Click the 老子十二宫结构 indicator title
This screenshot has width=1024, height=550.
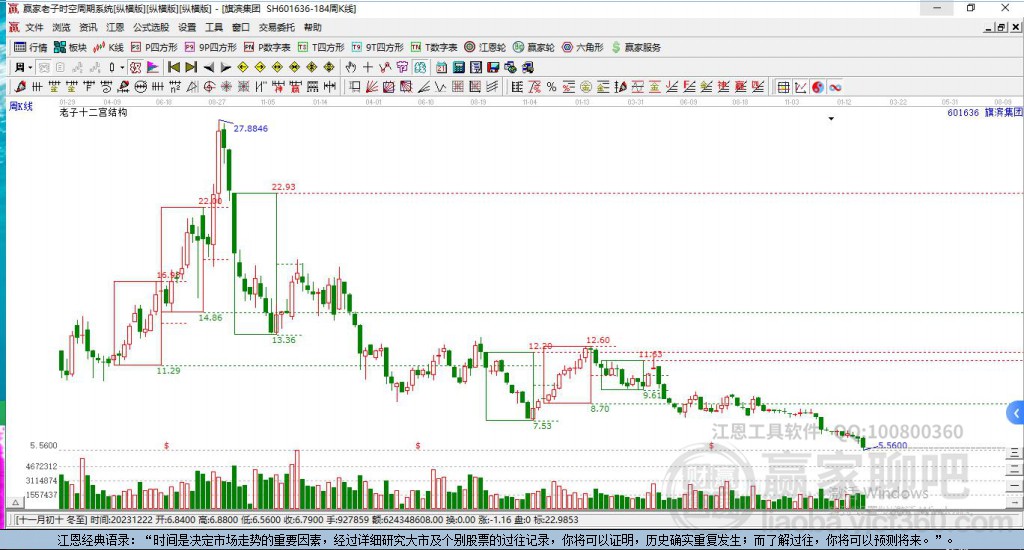pos(93,112)
